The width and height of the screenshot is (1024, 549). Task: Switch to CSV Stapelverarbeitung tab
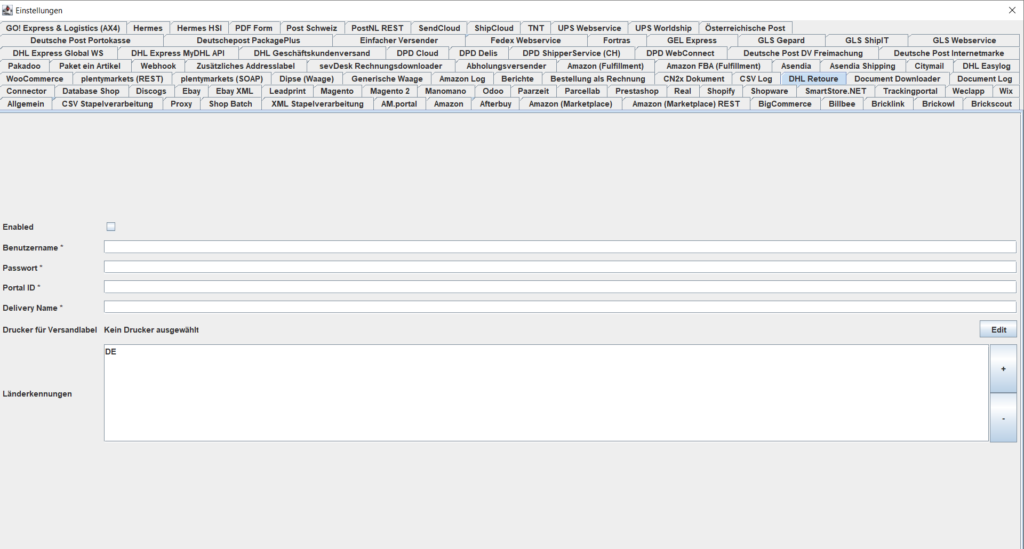107,104
